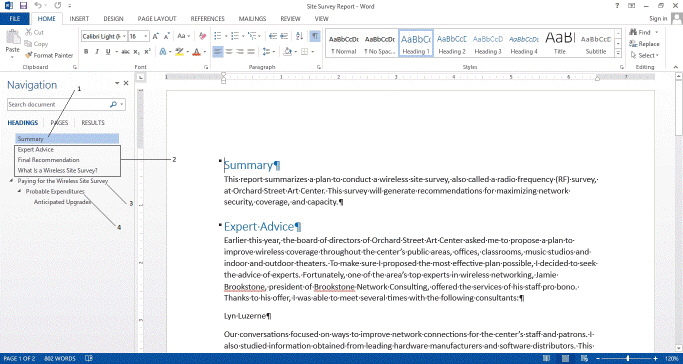683x364 pixels.
Task: Open the font size dropdown
Action: [146, 36]
